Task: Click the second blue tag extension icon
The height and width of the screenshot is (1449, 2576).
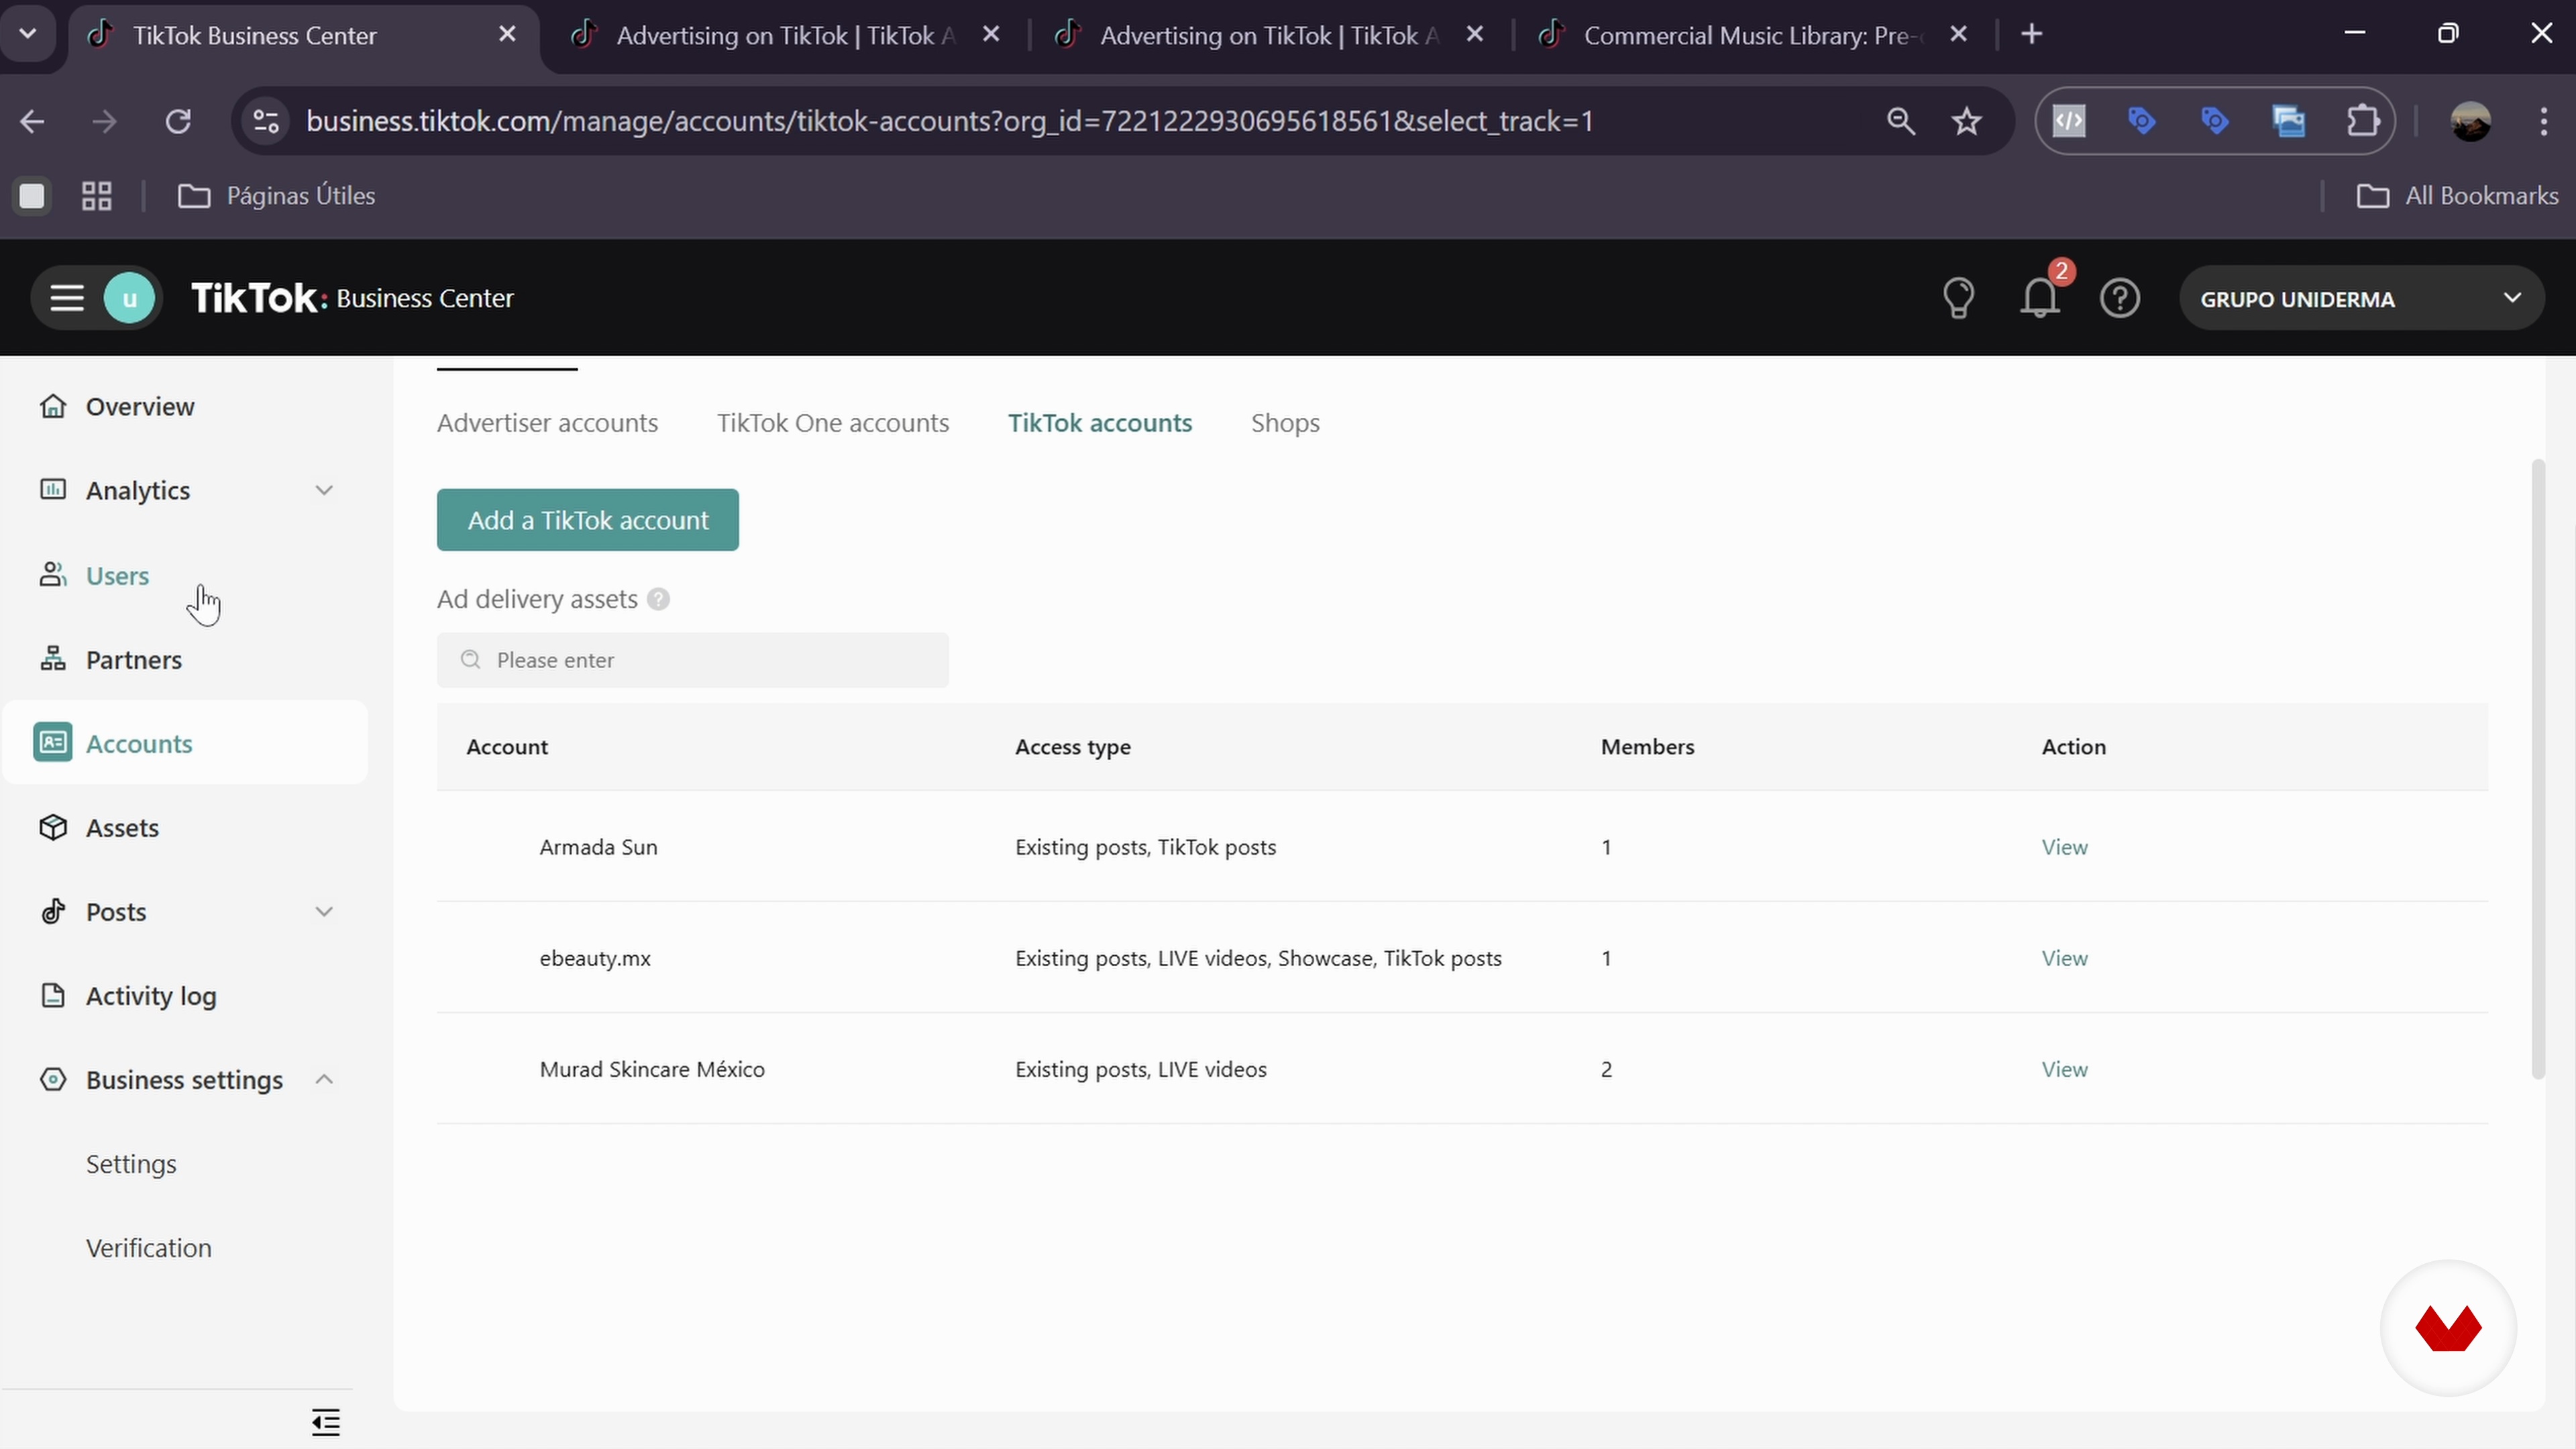Action: coord(2215,122)
